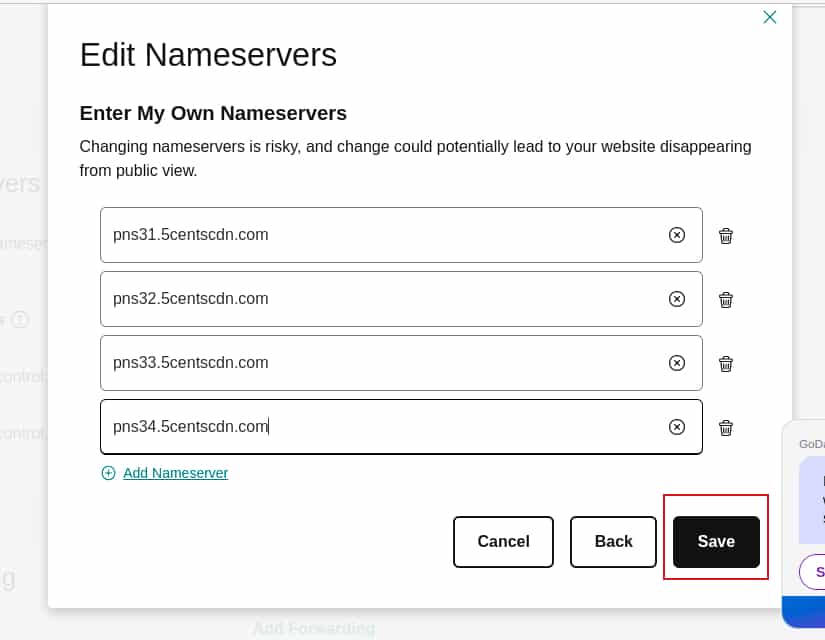Save the nameserver changes
The image size is (825, 640).
[x=717, y=542]
